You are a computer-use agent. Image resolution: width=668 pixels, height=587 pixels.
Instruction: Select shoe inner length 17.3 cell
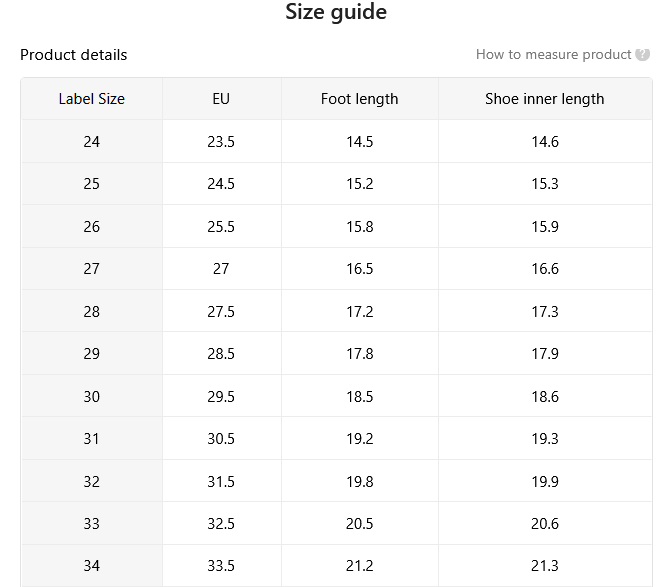click(545, 311)
